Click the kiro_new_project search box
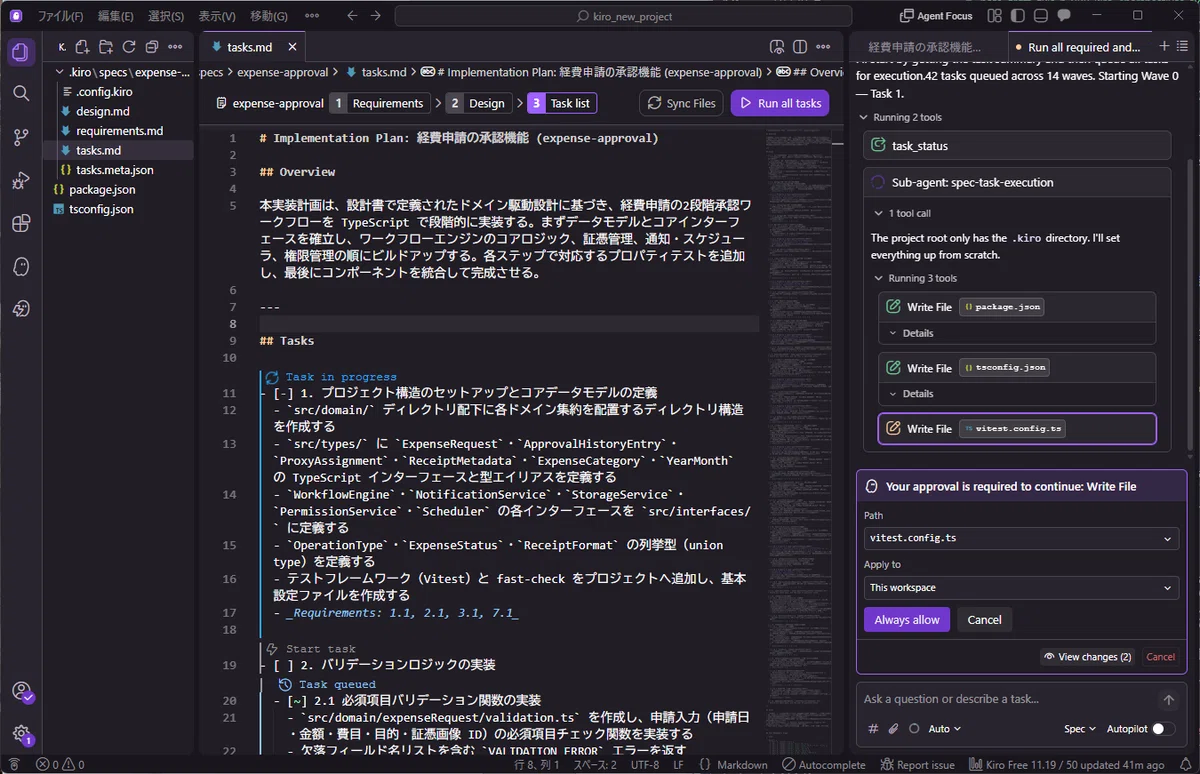Screen dimensions: 1200x774 pyautogui.click(x=624, y=16)
